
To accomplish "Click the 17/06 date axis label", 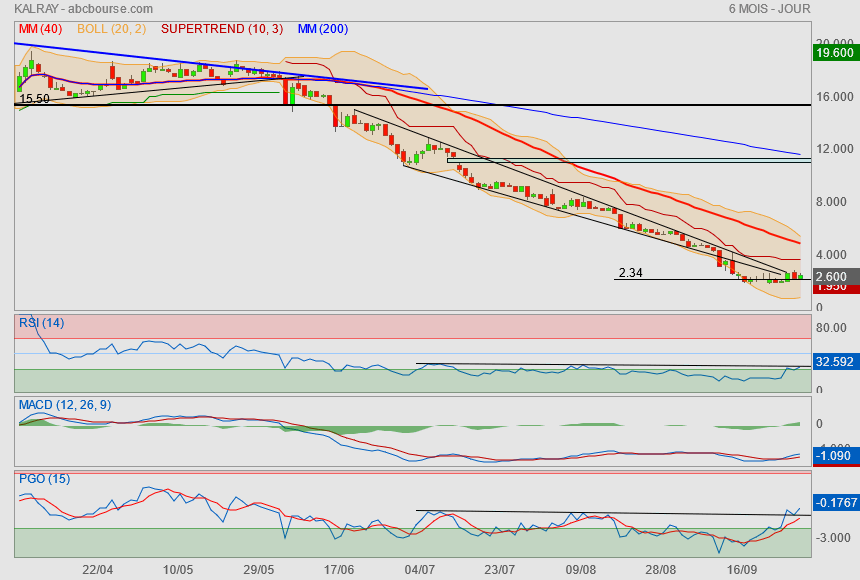I will click(x=339, y=569).
